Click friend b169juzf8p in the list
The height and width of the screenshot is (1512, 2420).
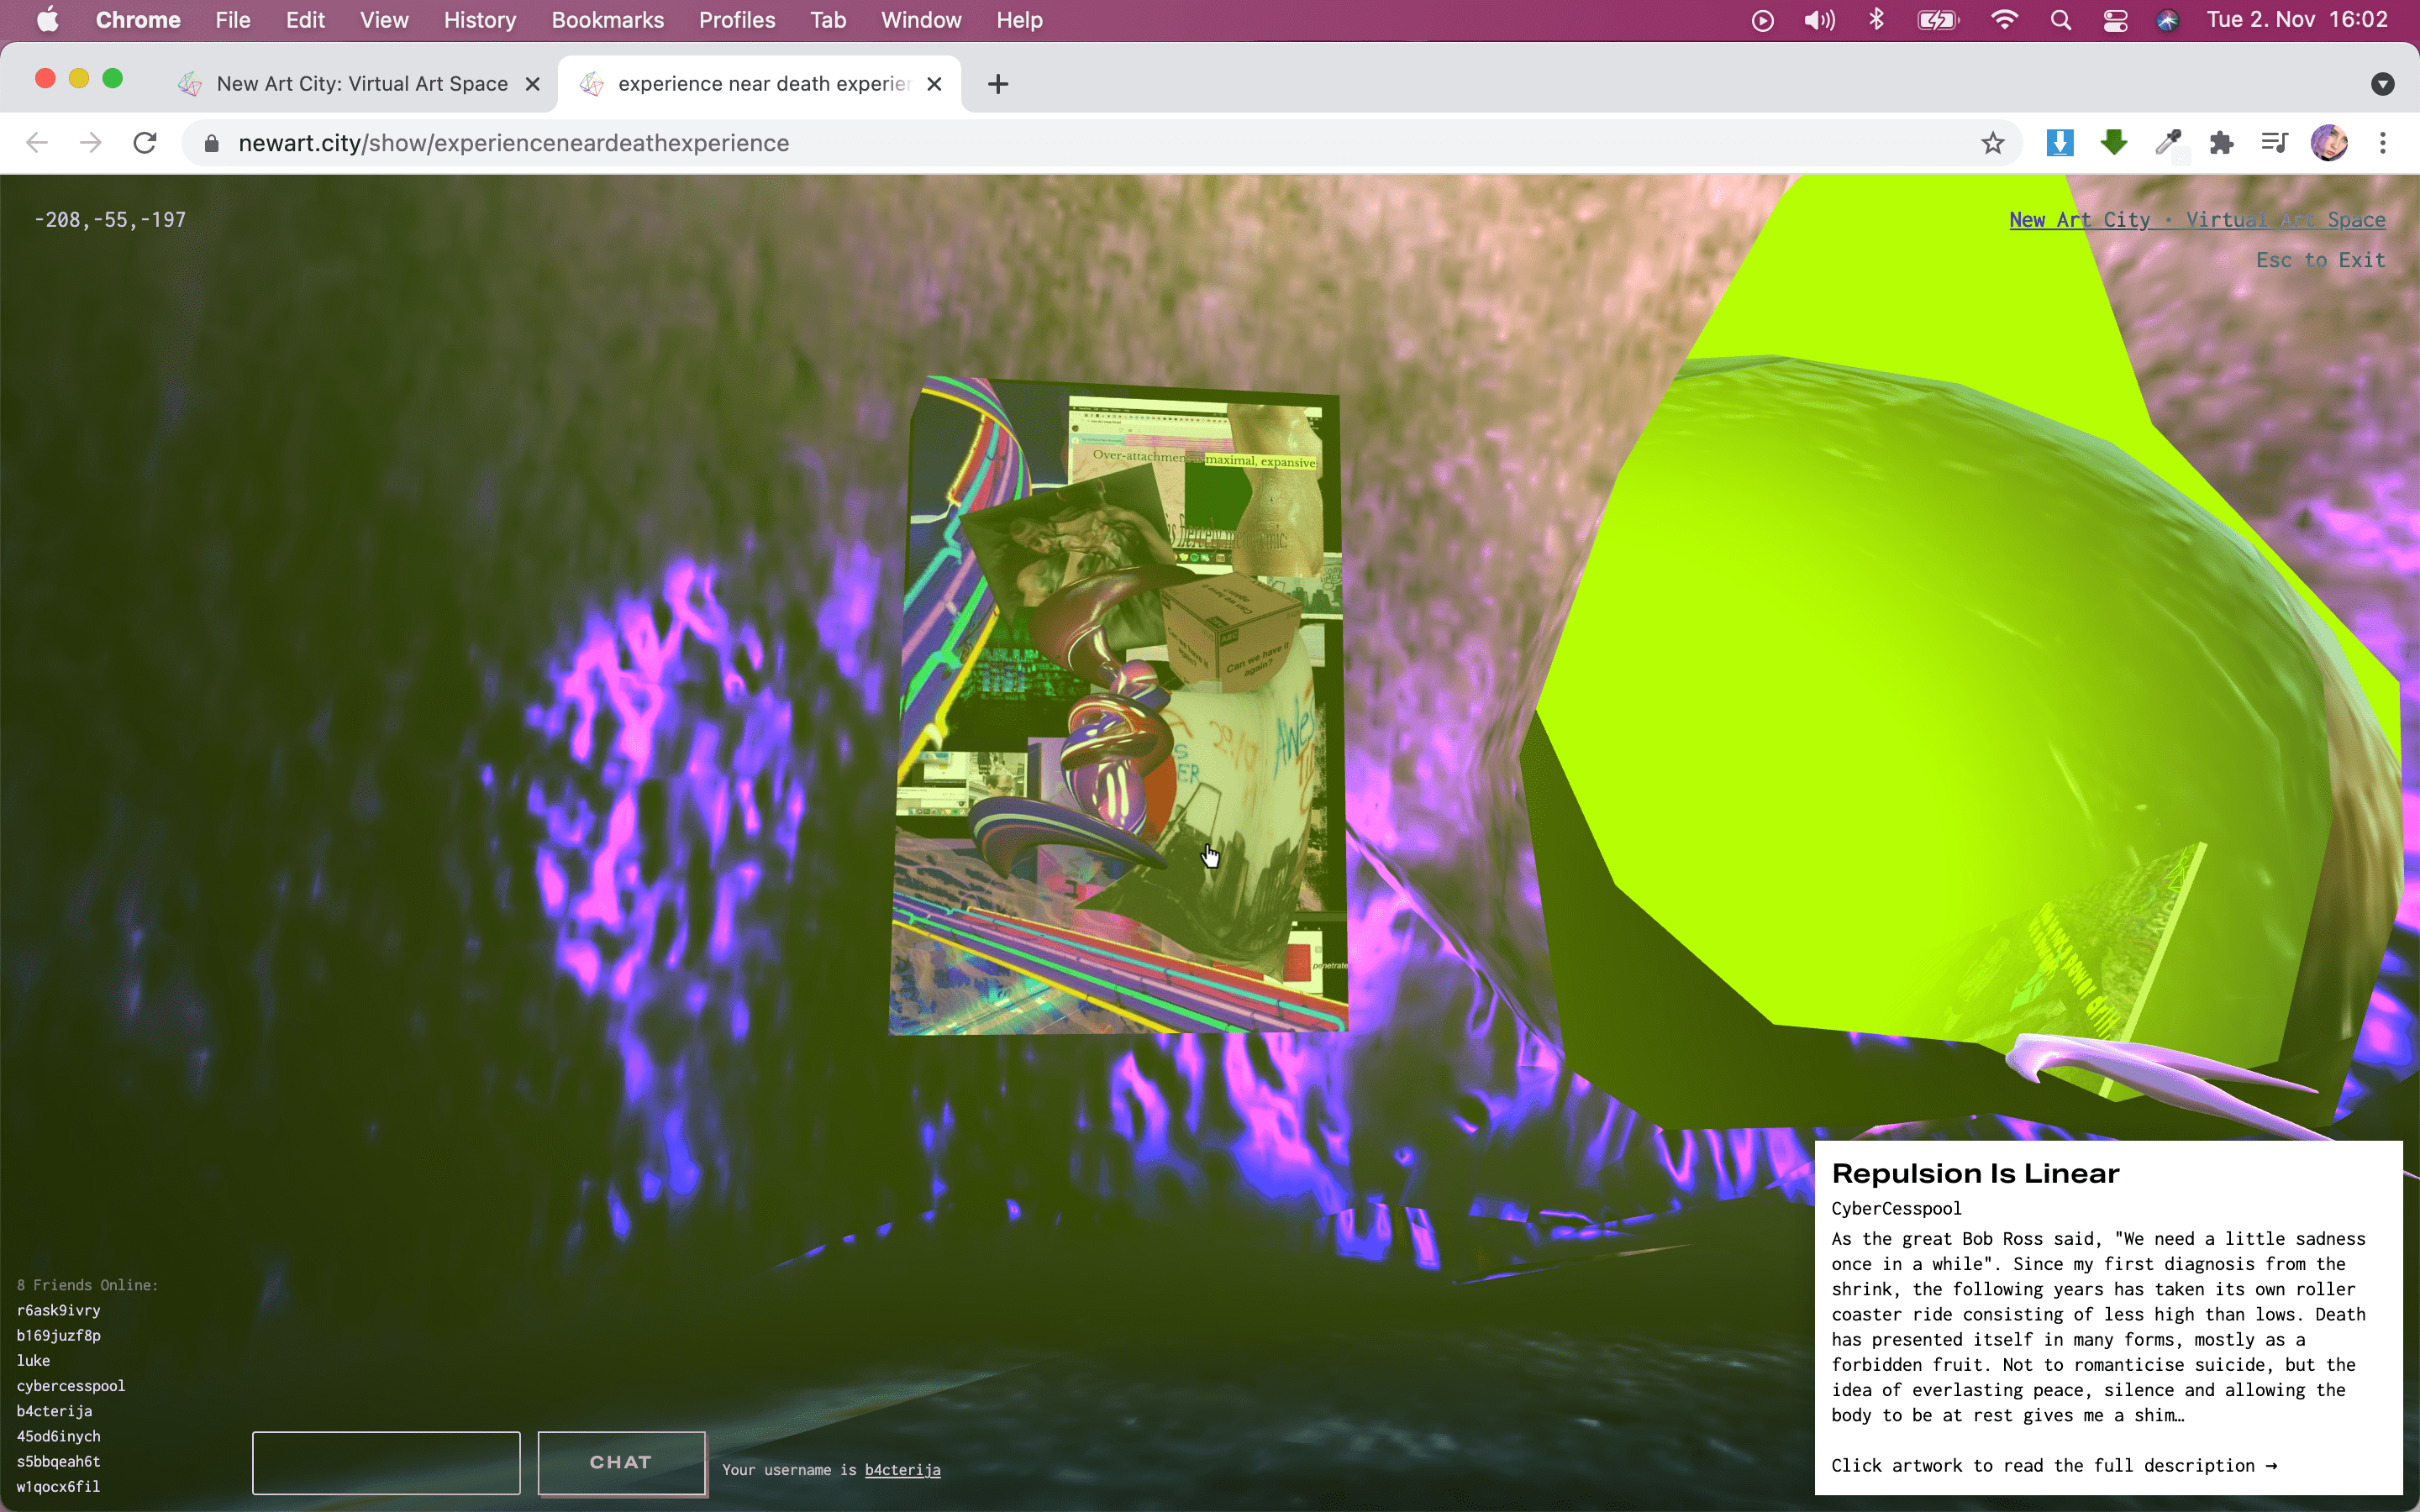click(x=58, y=1336)
